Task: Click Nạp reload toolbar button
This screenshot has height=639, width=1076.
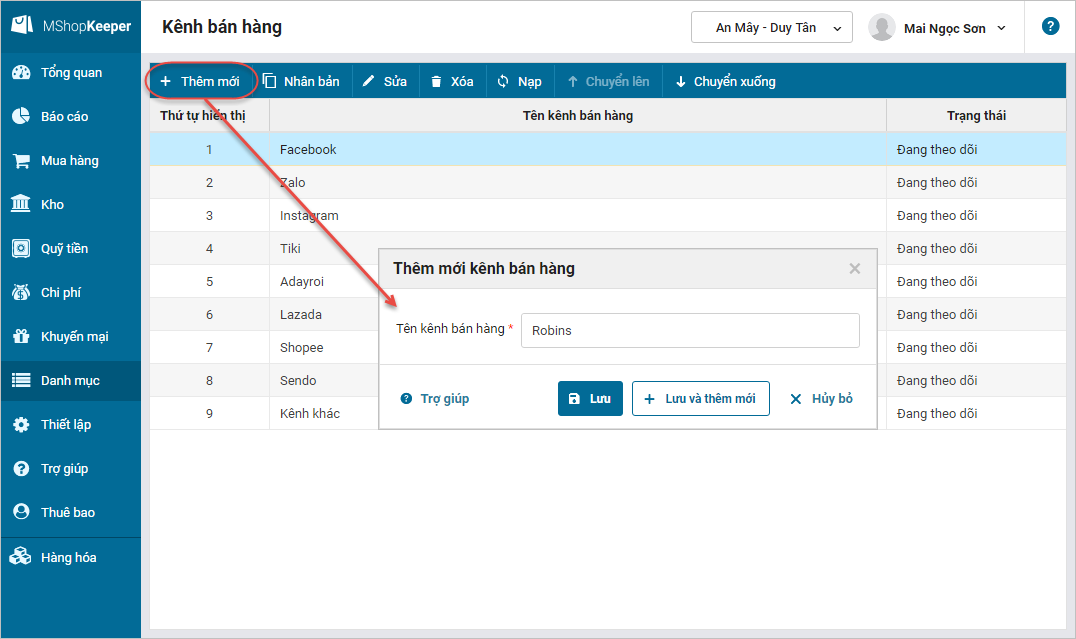Action: tap(519, 82)
